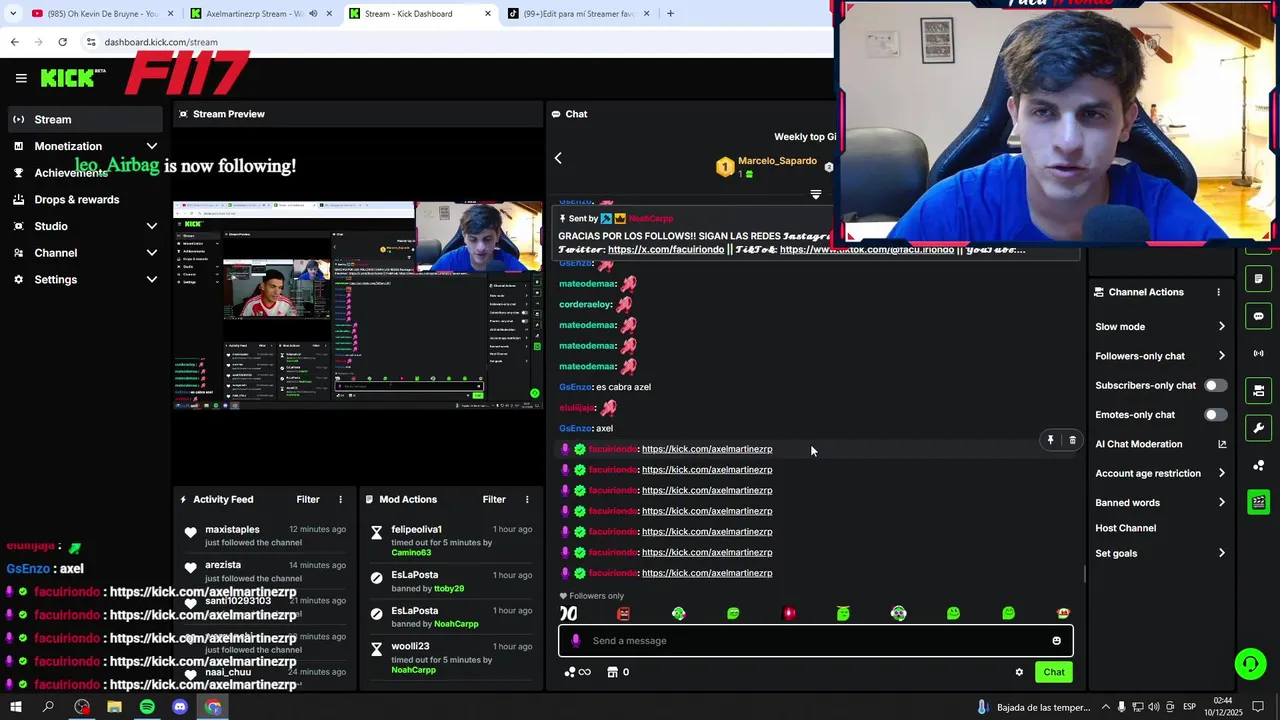1280x720 pixels.
Task: Open Channel Actions three-dot menu
Action: (x=1218, y=292)
